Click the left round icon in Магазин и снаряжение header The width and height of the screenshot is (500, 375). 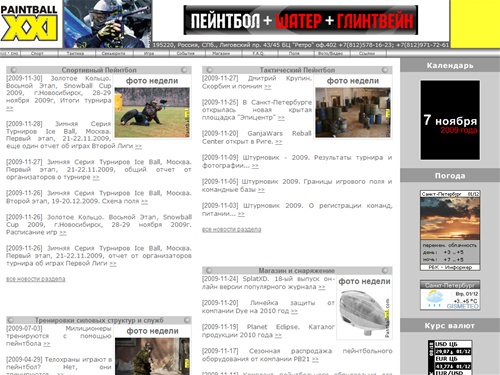[209, 270]
